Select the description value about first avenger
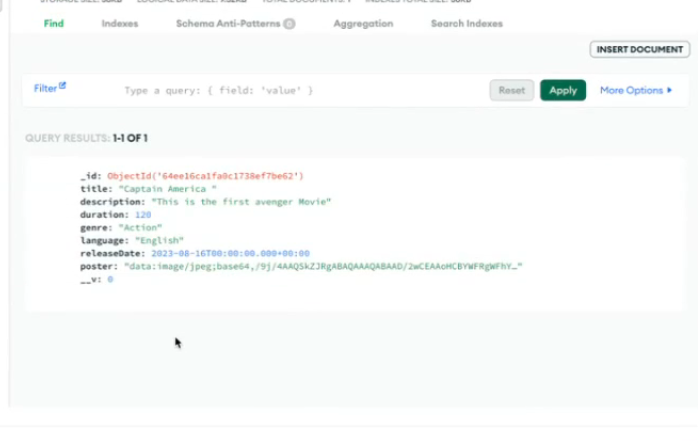 click(x=241, y=202)
